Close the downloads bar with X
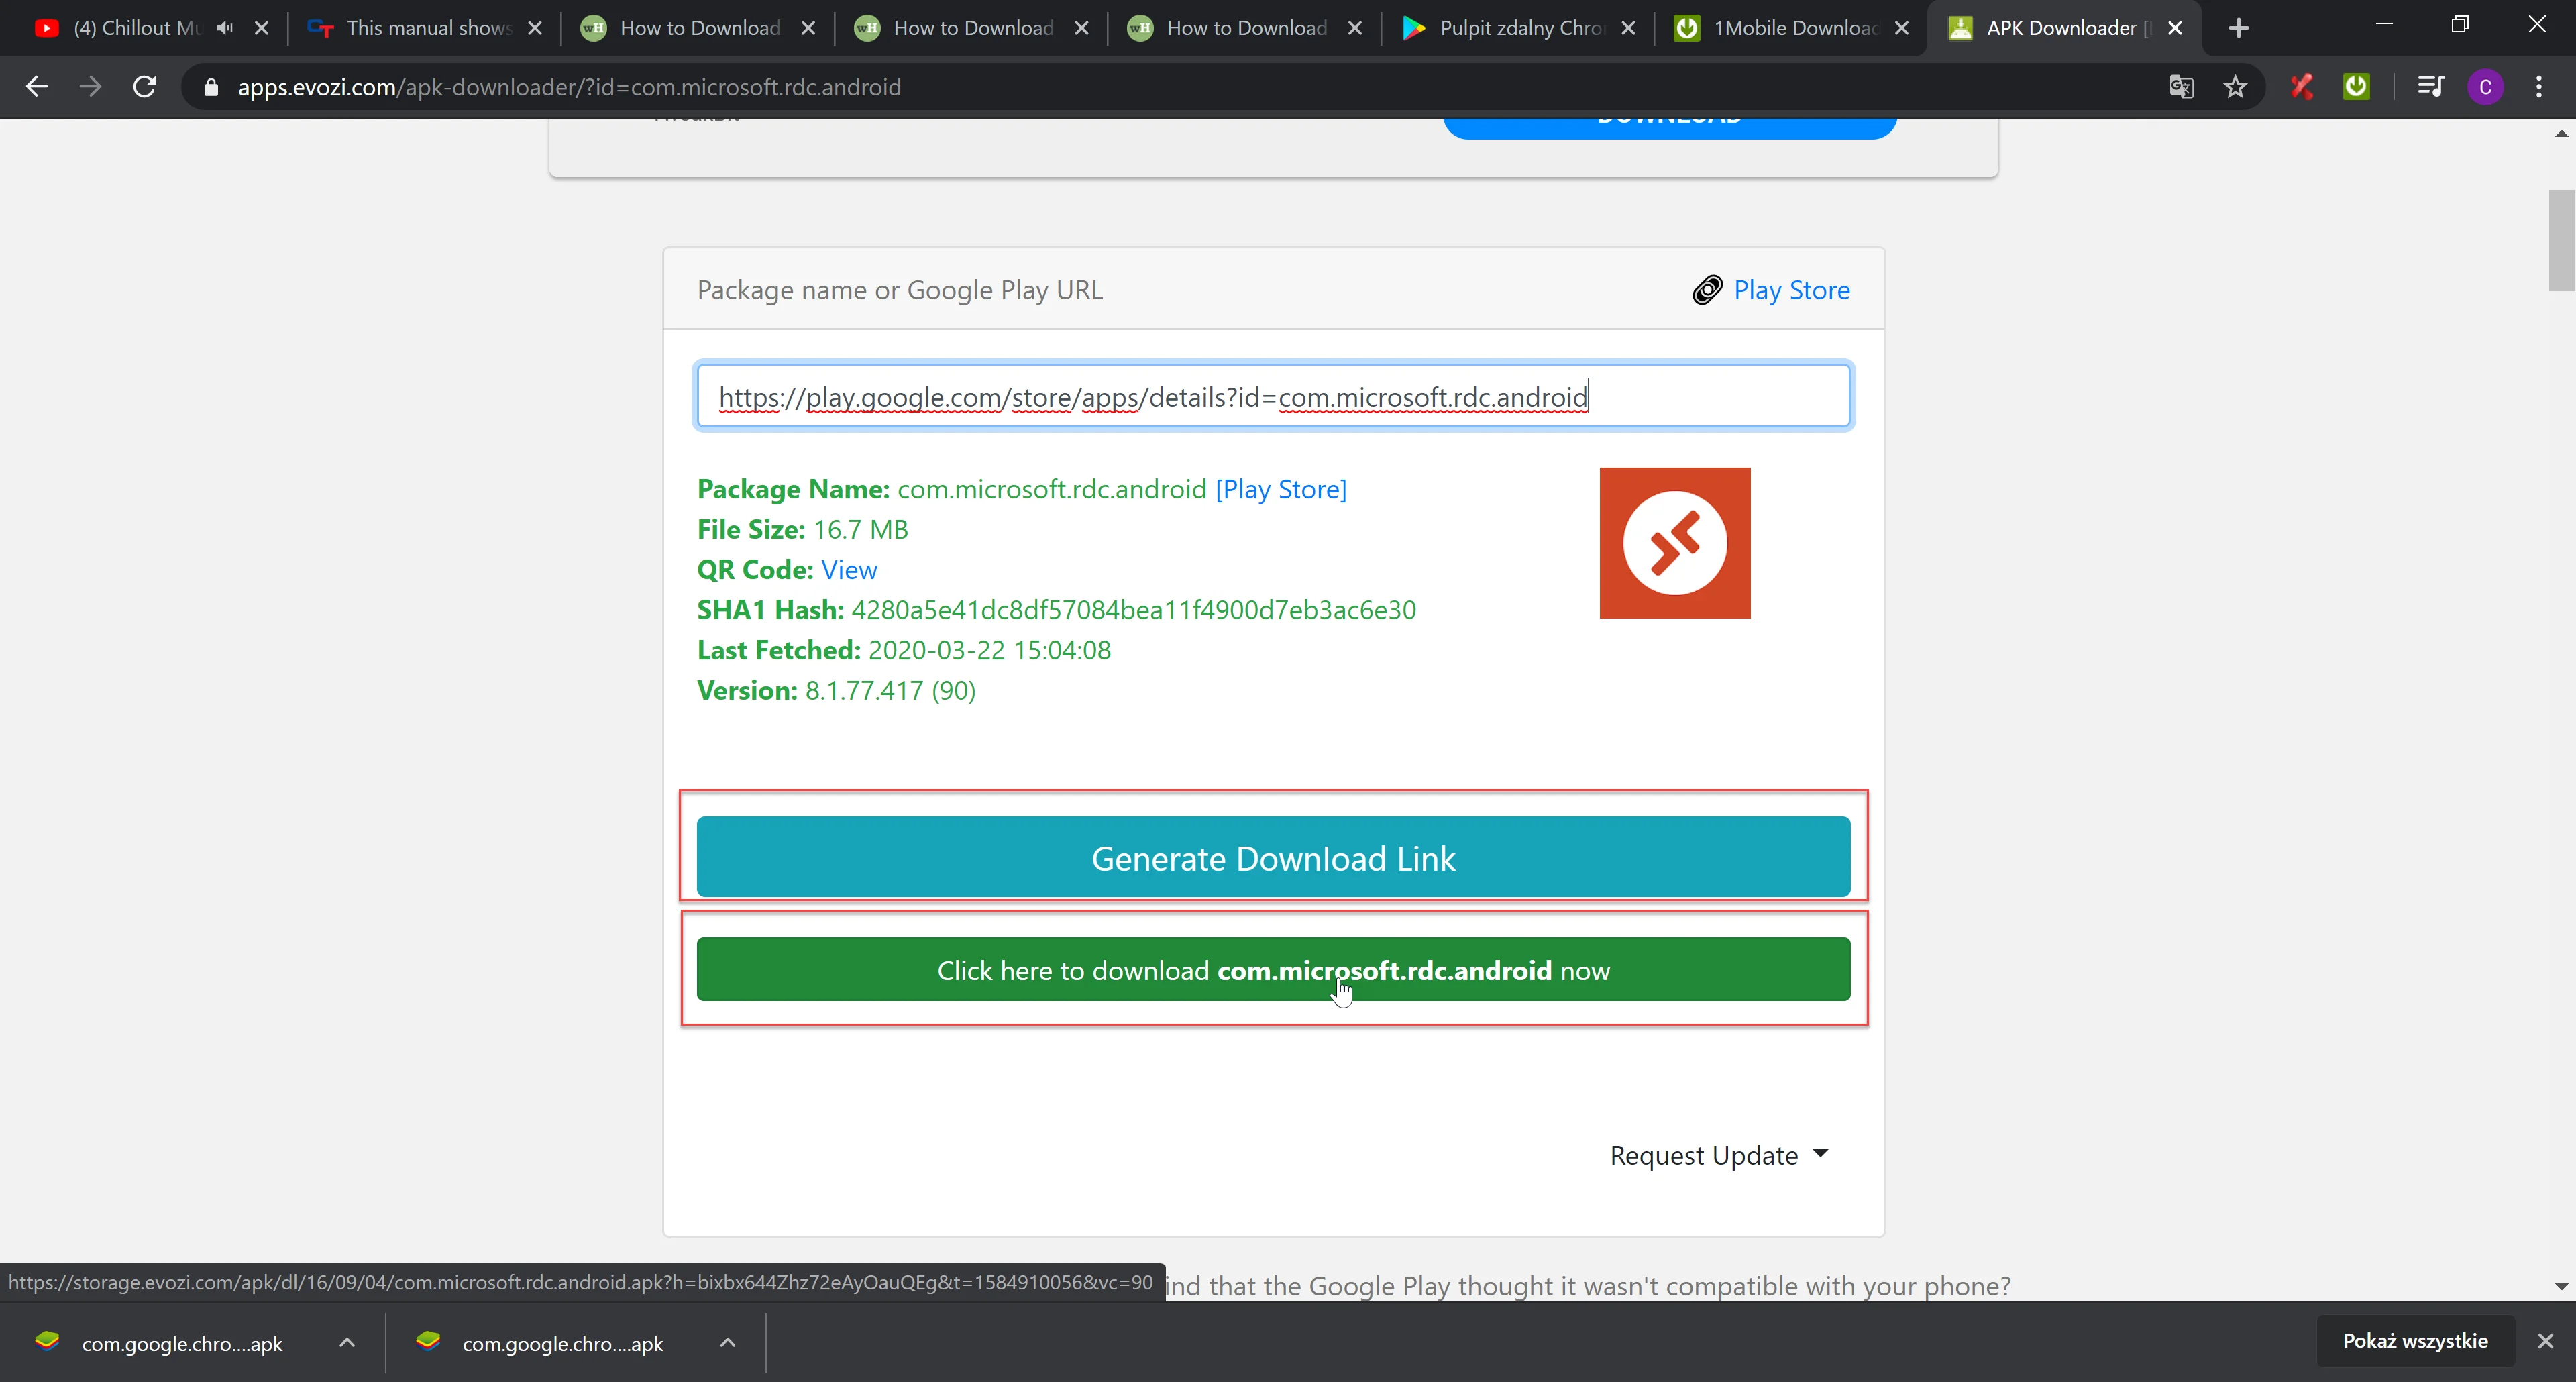Image resolution: width=2576 pixels, height=1382 pixels. point(2545,1341)
